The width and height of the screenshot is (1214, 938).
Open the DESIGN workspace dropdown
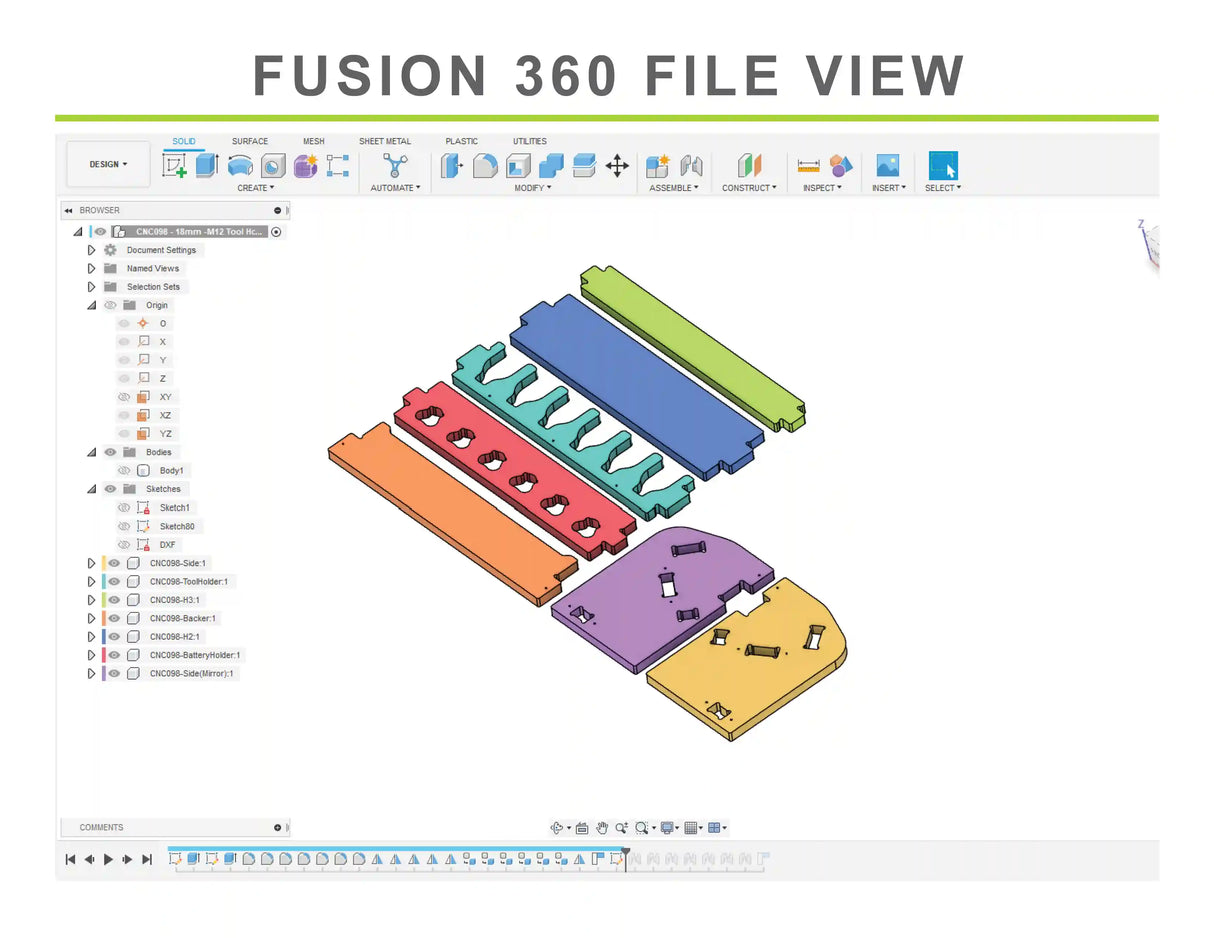tap(109, 165)
